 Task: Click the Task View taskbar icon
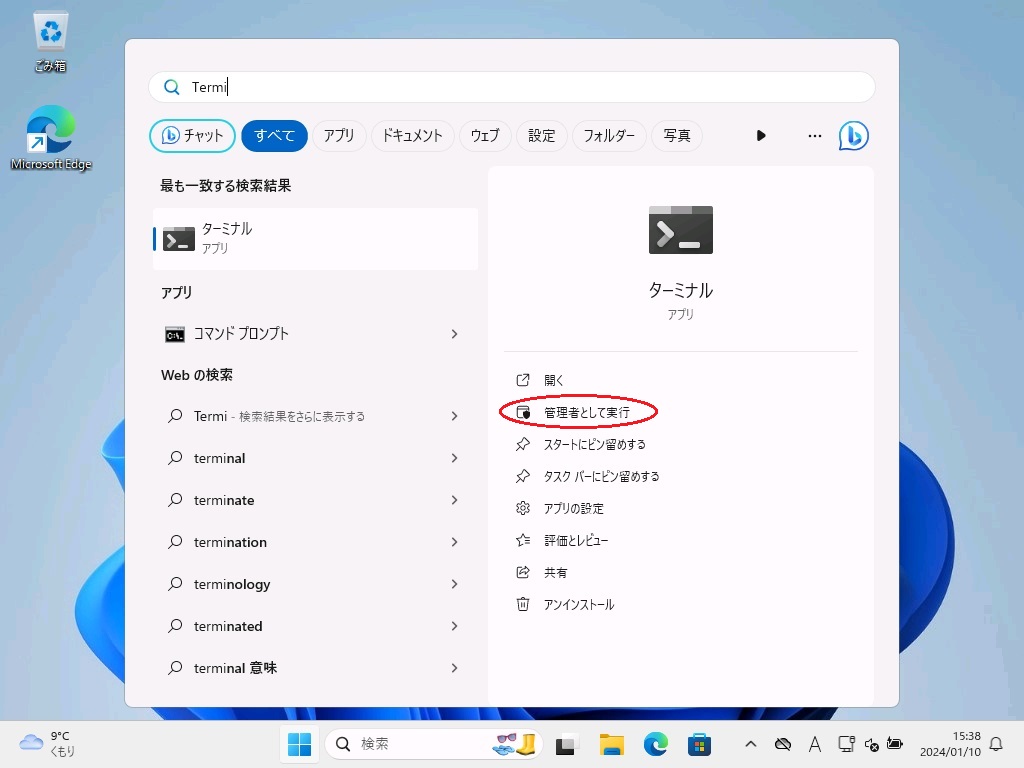(568, 744)
